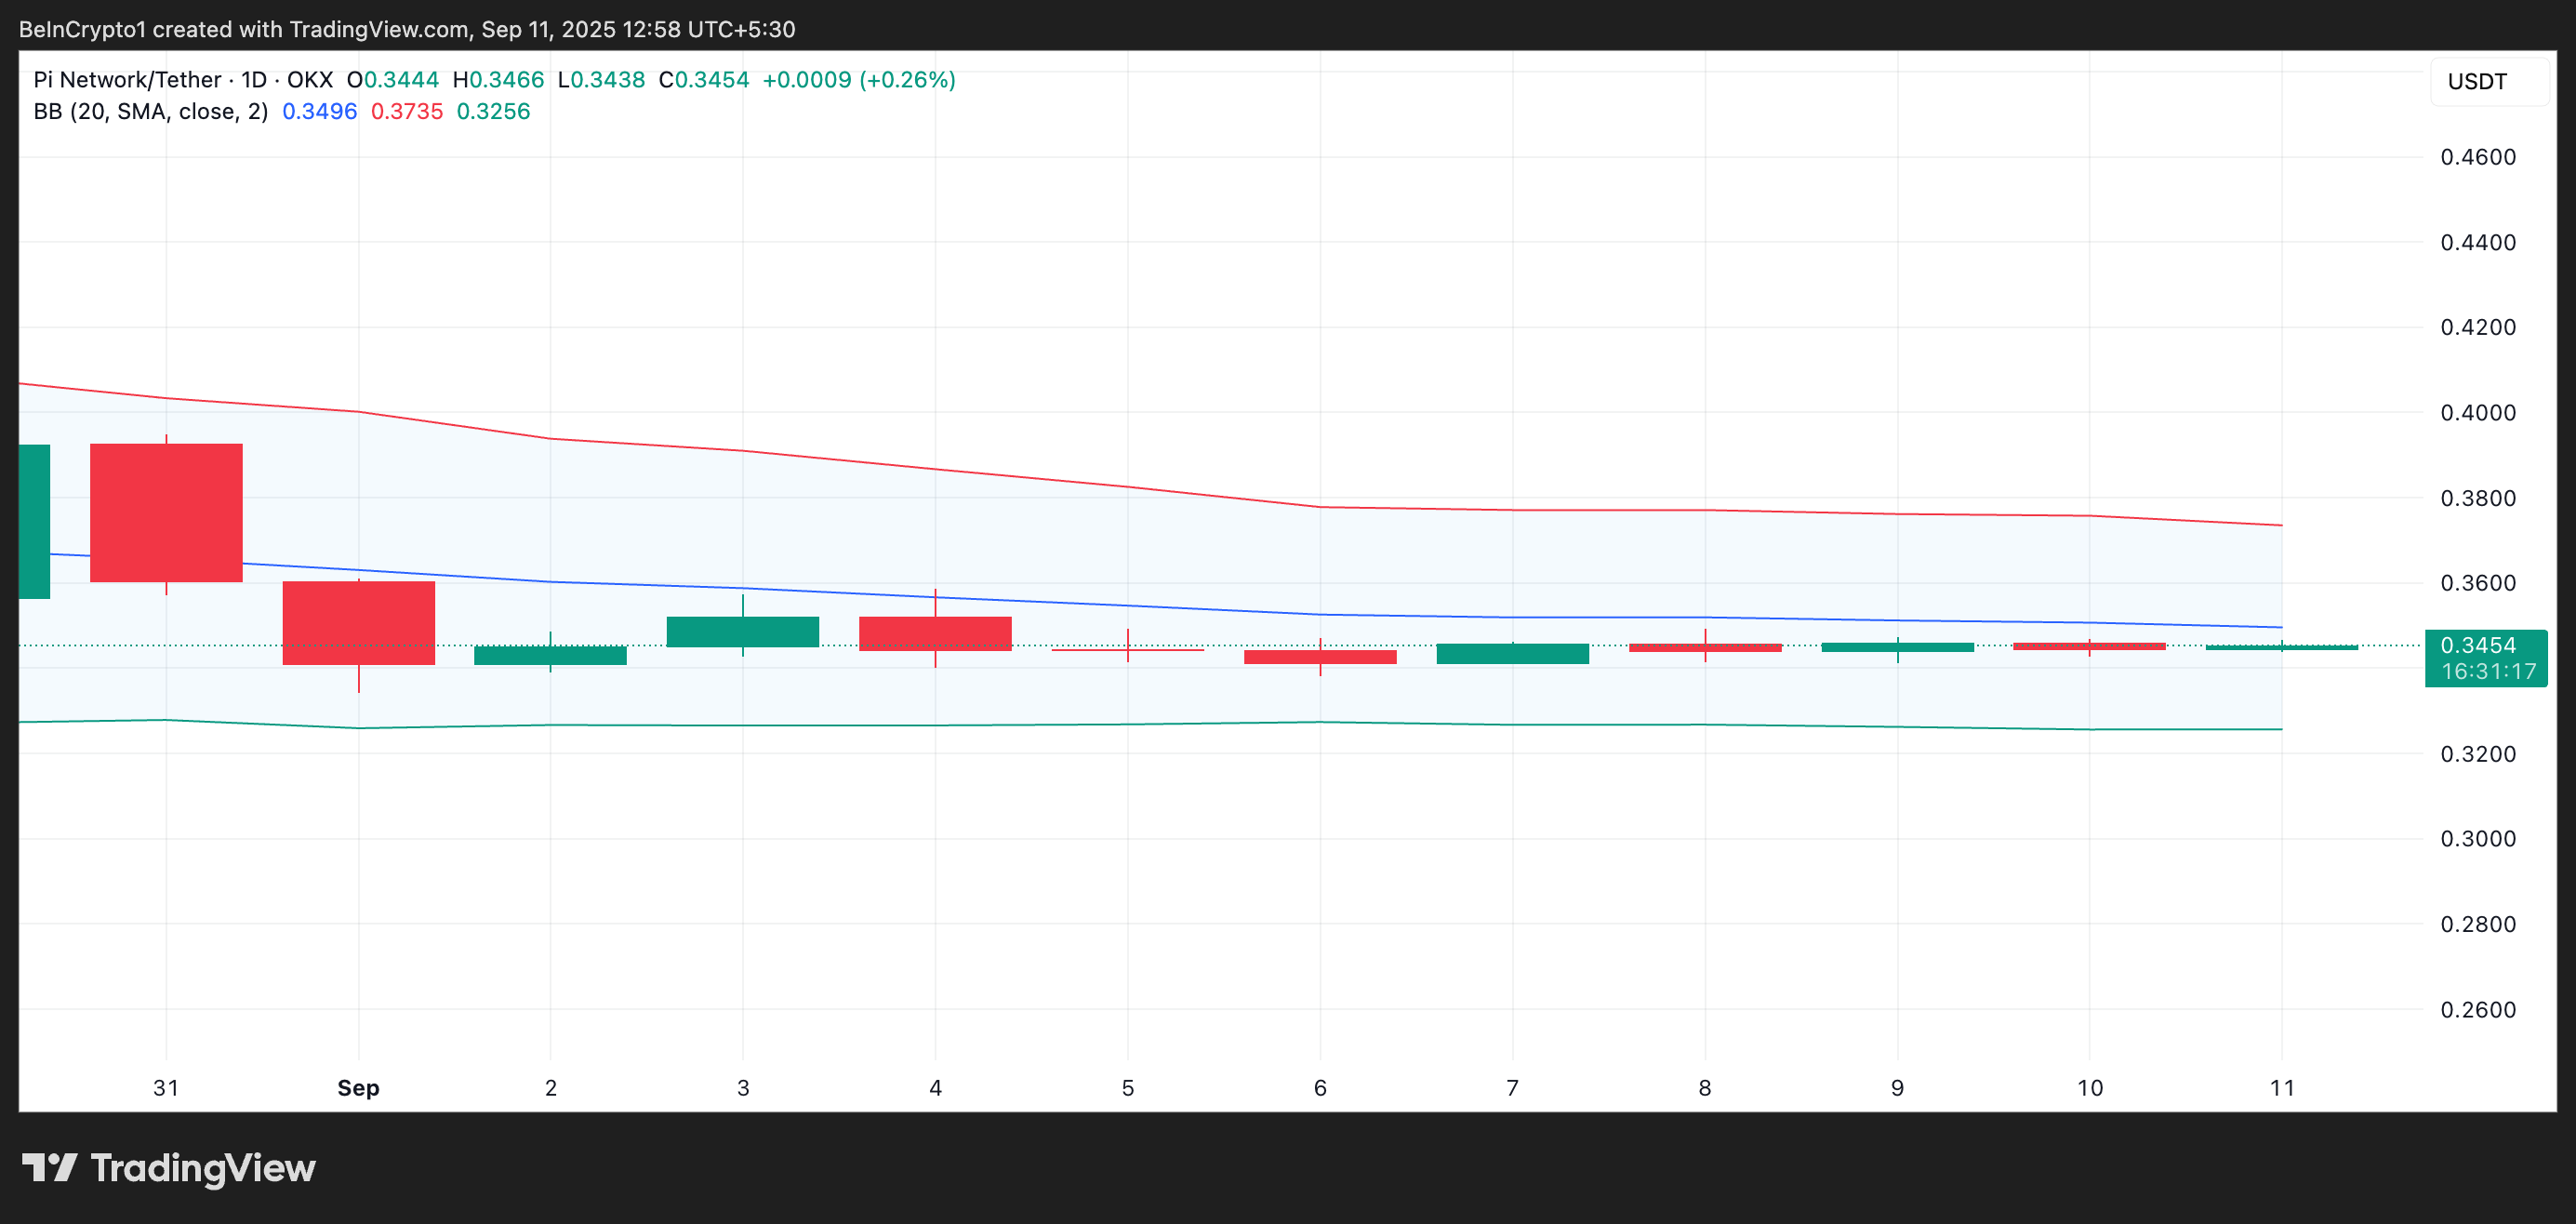
Task: Click the green candle on Sep 7
Action: click(x=1512, y=653)
